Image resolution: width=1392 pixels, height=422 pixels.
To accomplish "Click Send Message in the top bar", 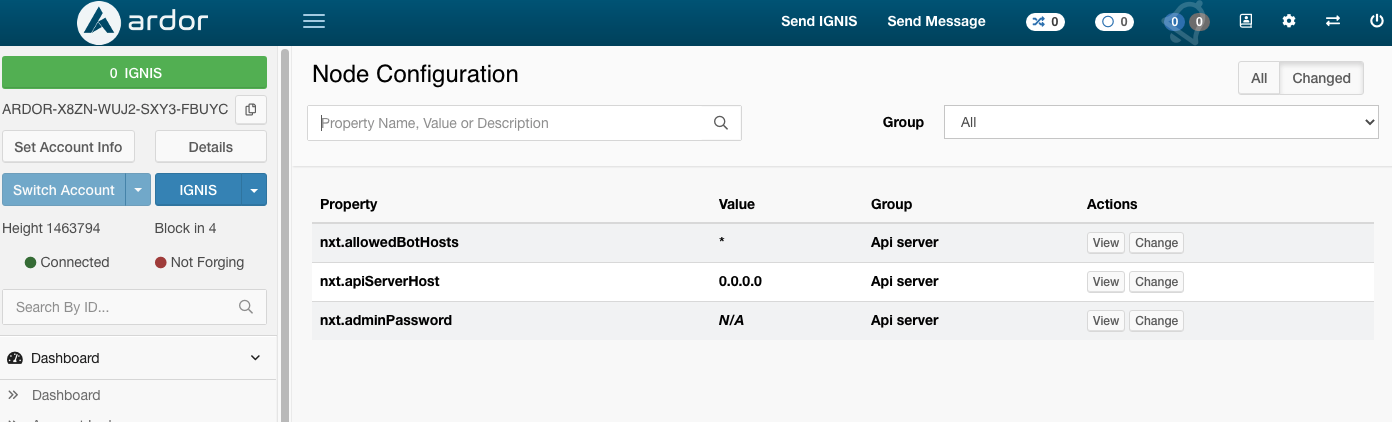I will tap(936, 21).
